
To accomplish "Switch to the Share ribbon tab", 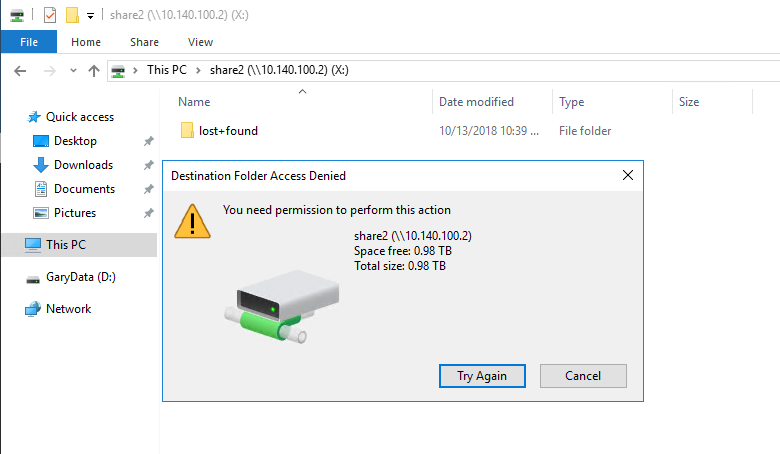I will pyautogui.click(x=144, y=42).
